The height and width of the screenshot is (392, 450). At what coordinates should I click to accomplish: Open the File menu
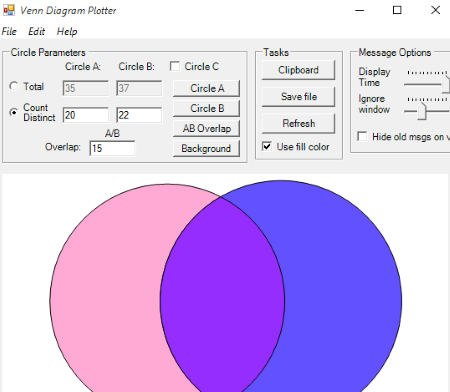tap(9, 32)
